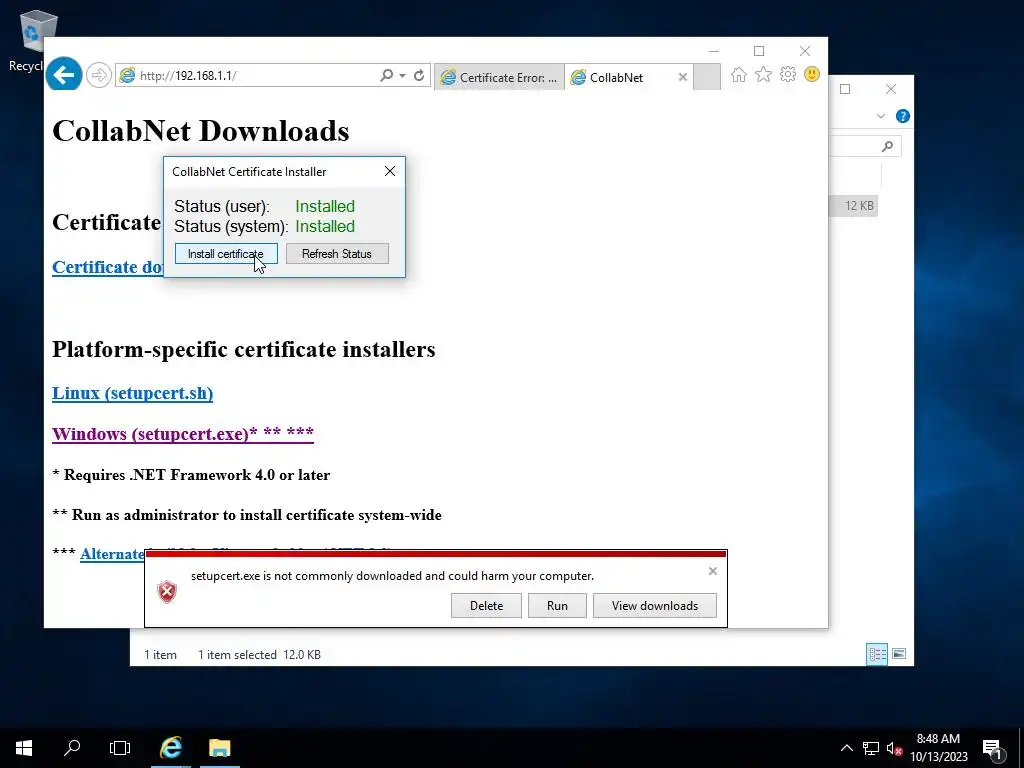Click the File Explorer search box
The image size is (1024, 768).
pos(865,146)
